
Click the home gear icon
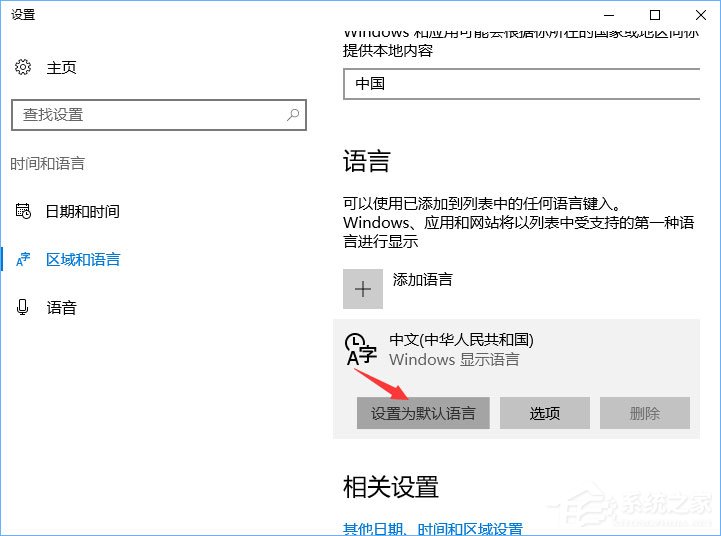click(x=23, y=67)
